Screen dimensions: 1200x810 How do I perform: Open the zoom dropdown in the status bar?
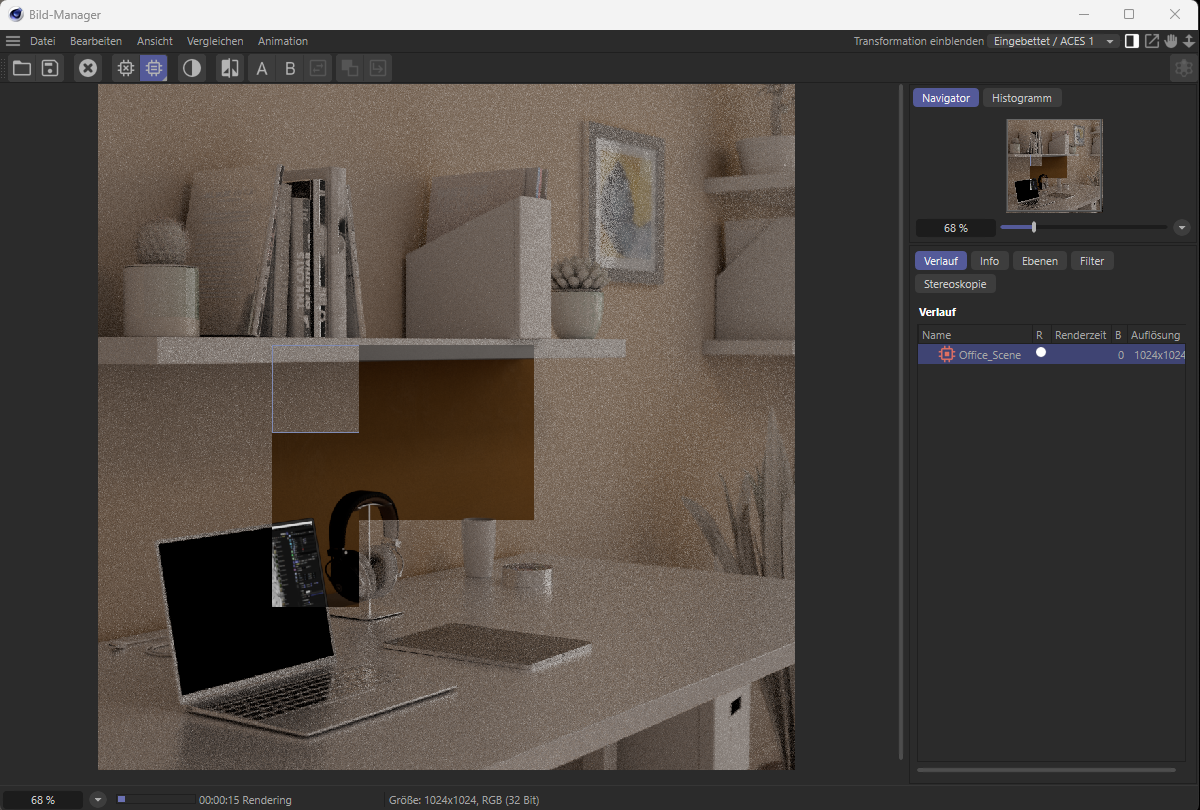[98, 800]
